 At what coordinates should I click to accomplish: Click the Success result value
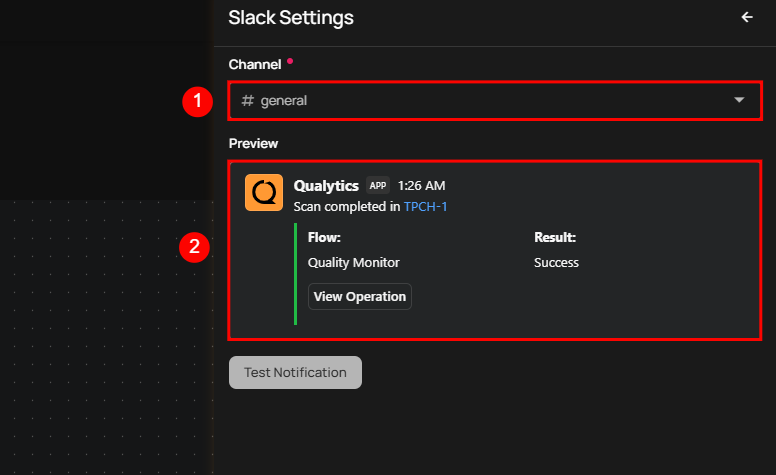pos(556,263)
